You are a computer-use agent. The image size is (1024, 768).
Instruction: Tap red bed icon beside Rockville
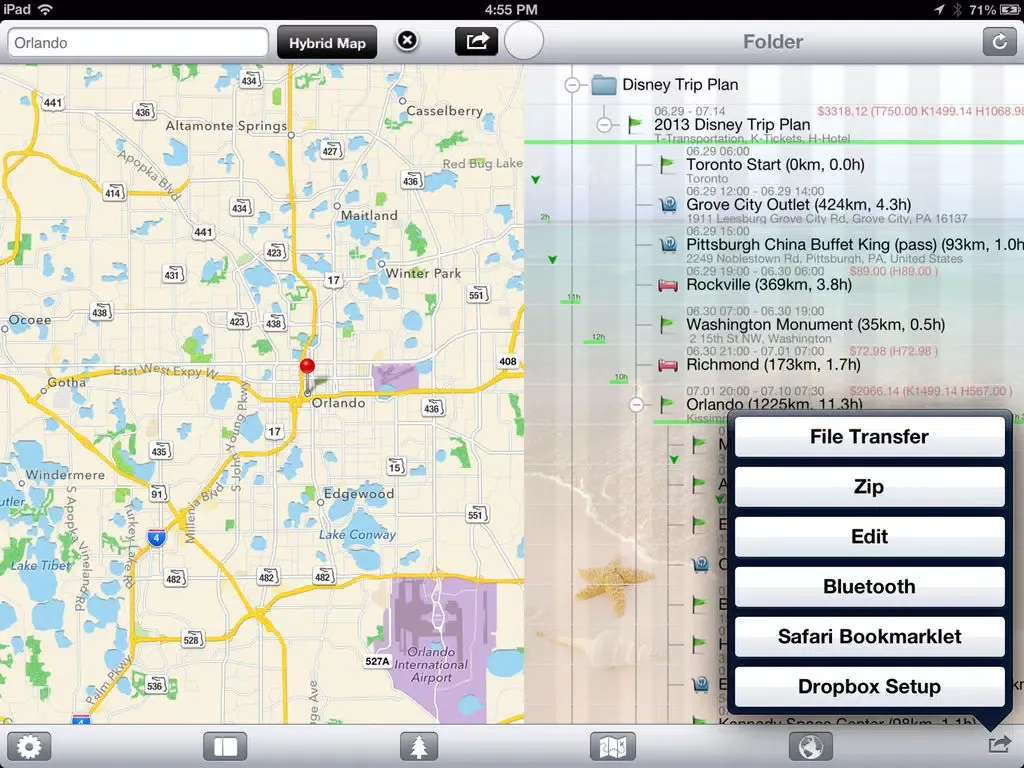[667, 285]
